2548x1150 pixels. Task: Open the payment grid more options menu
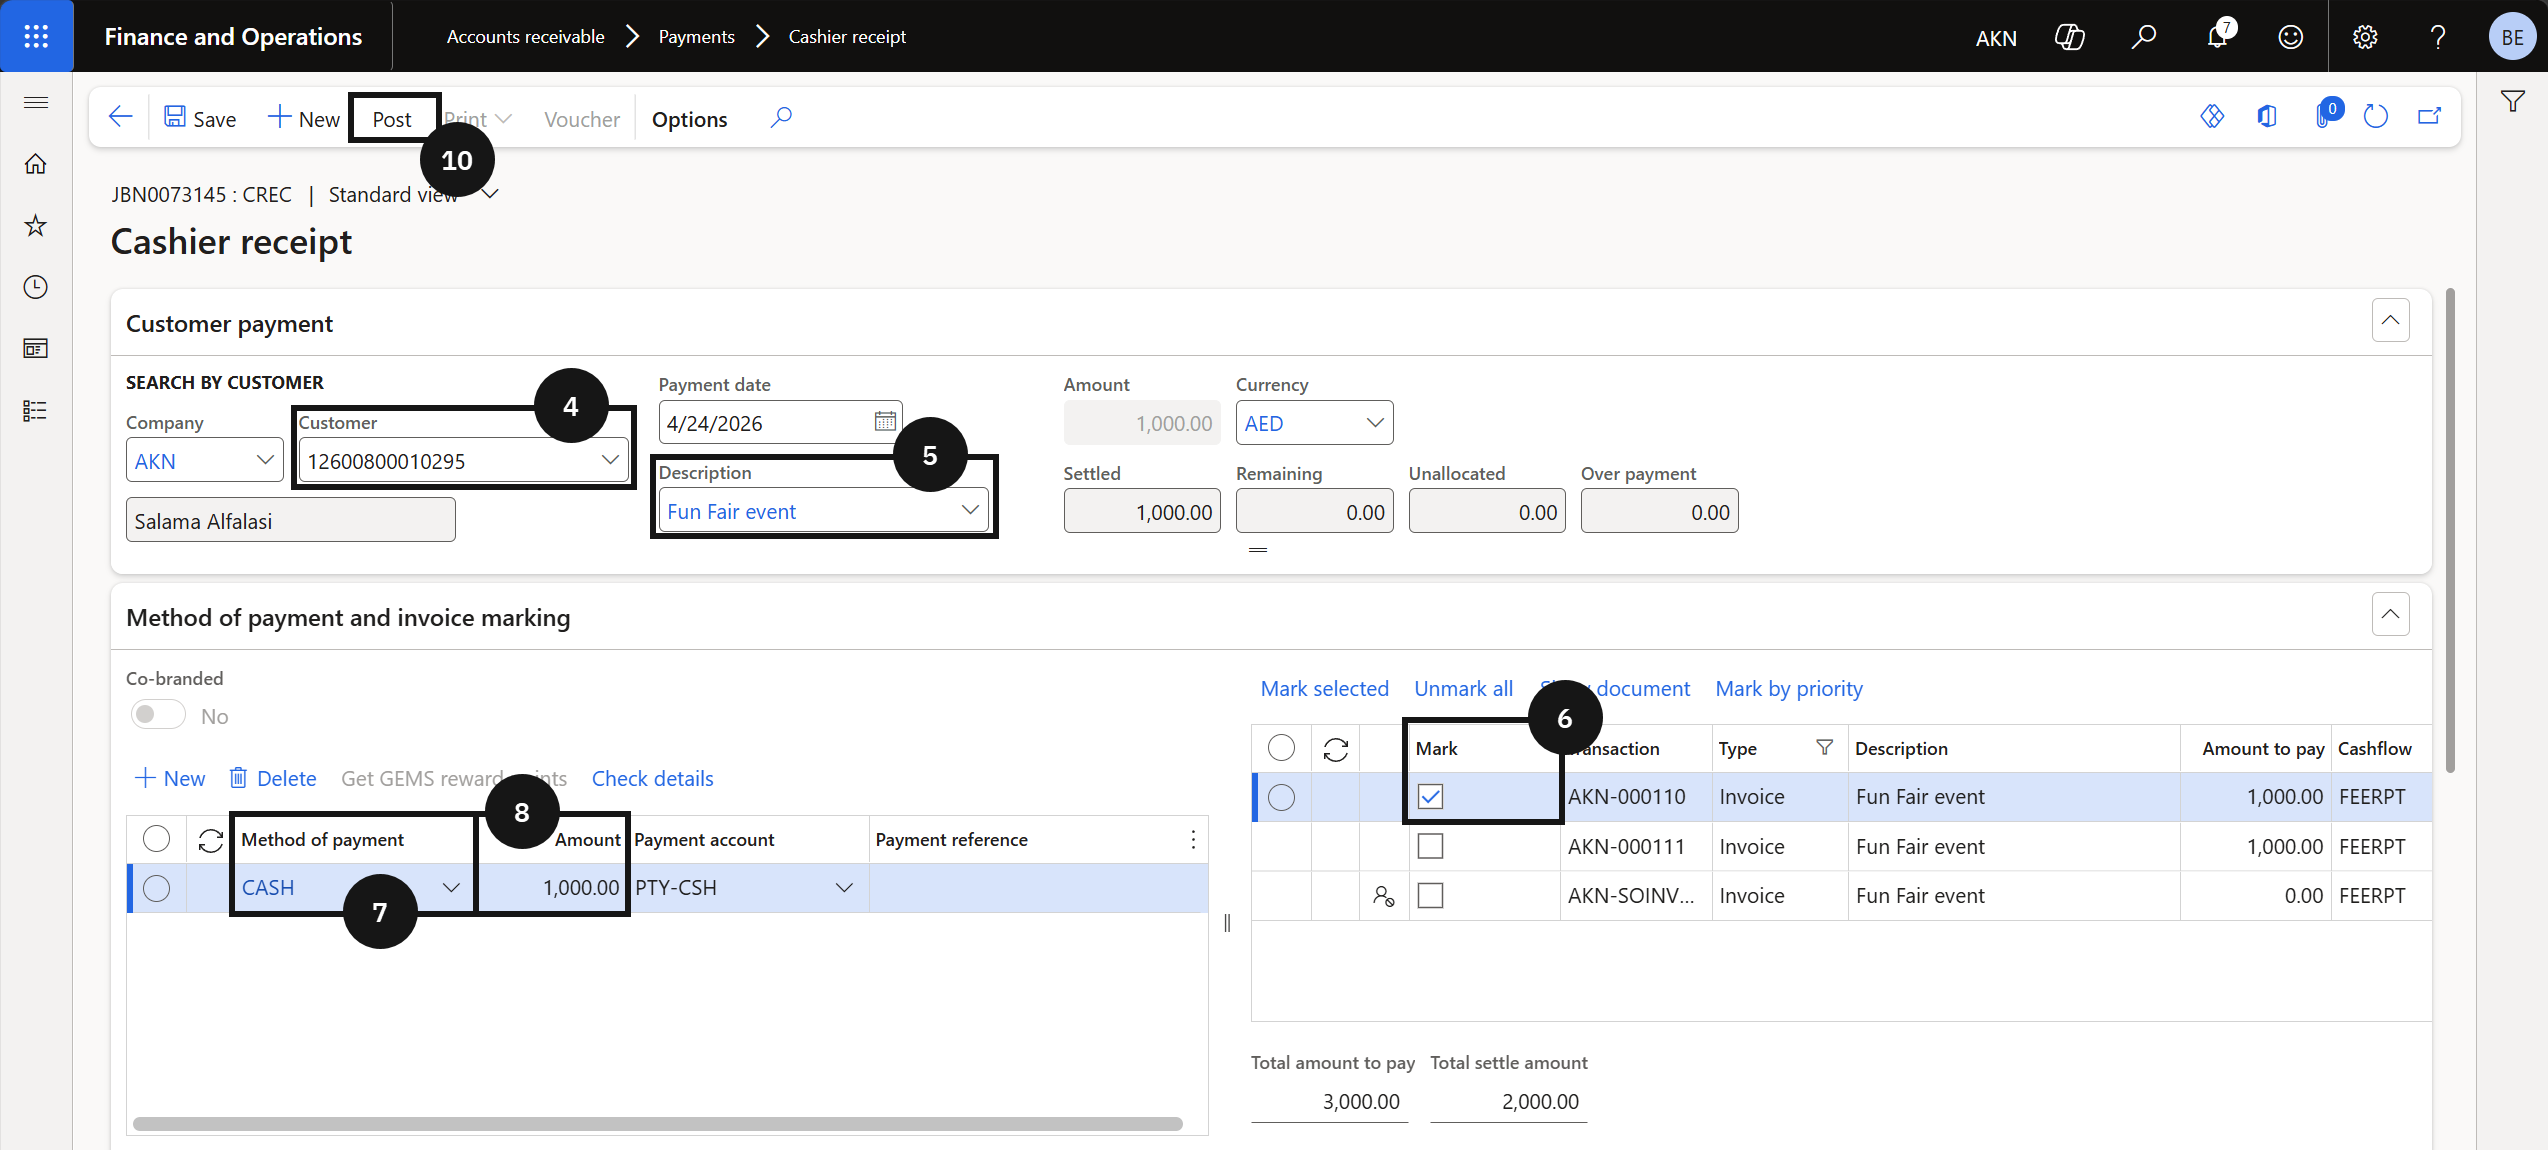[1193, 840]
